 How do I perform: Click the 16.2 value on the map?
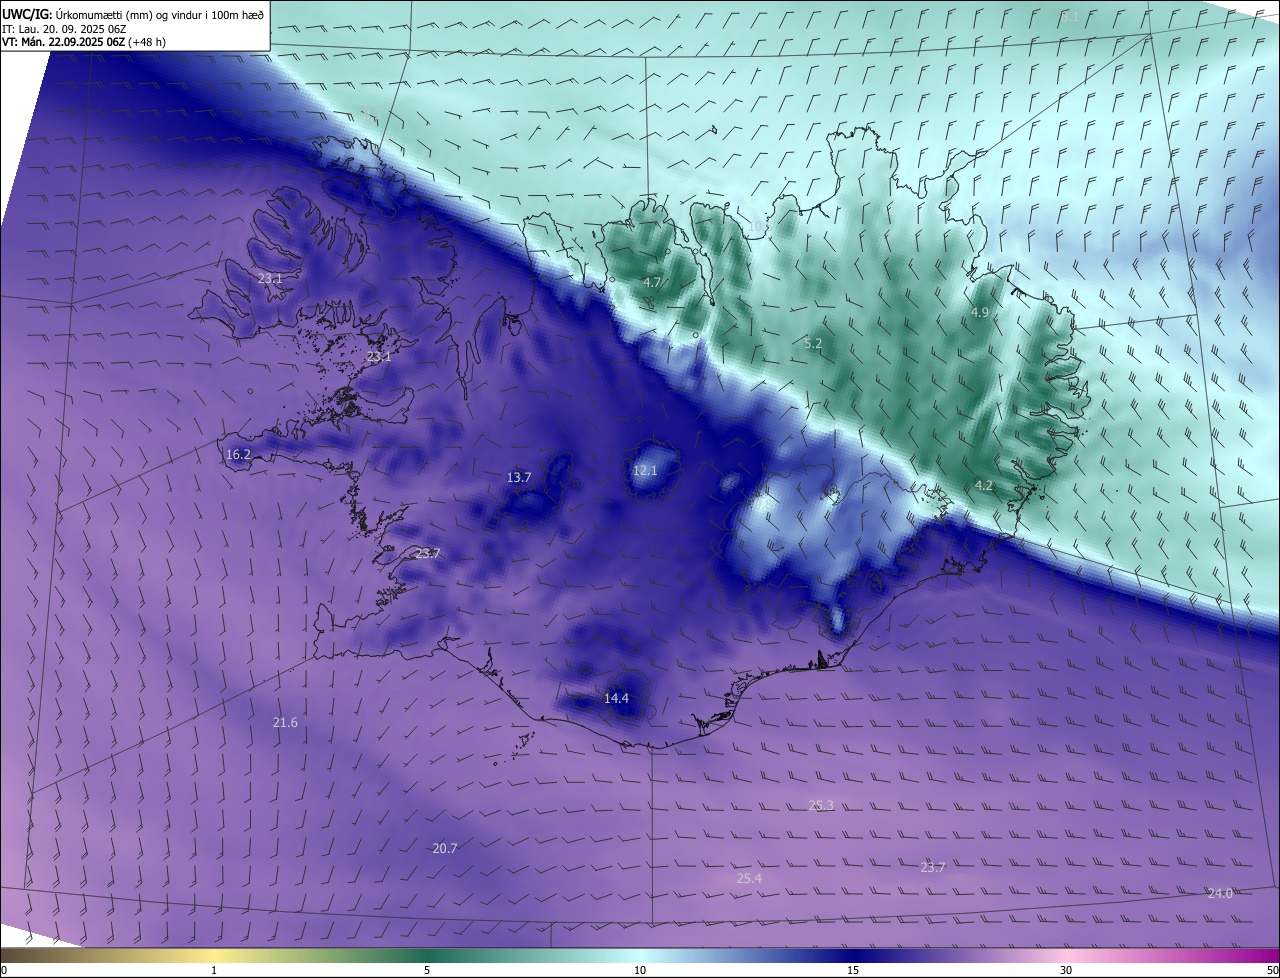[238, 454]
